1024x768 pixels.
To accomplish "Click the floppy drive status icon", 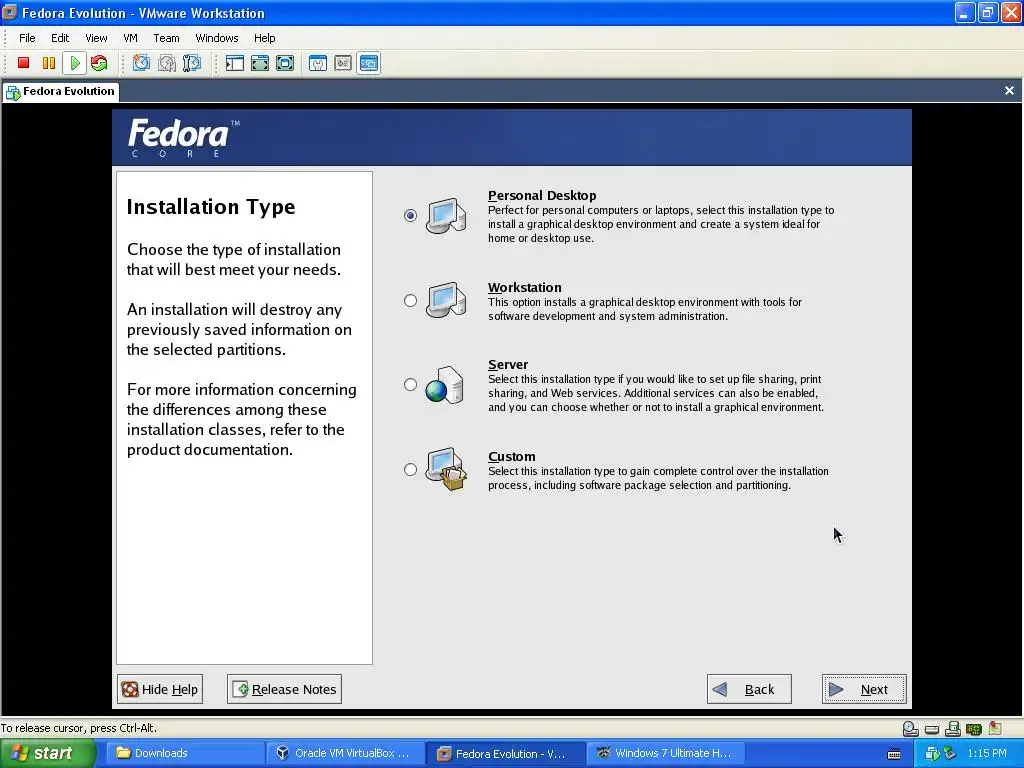I will 953,728.
